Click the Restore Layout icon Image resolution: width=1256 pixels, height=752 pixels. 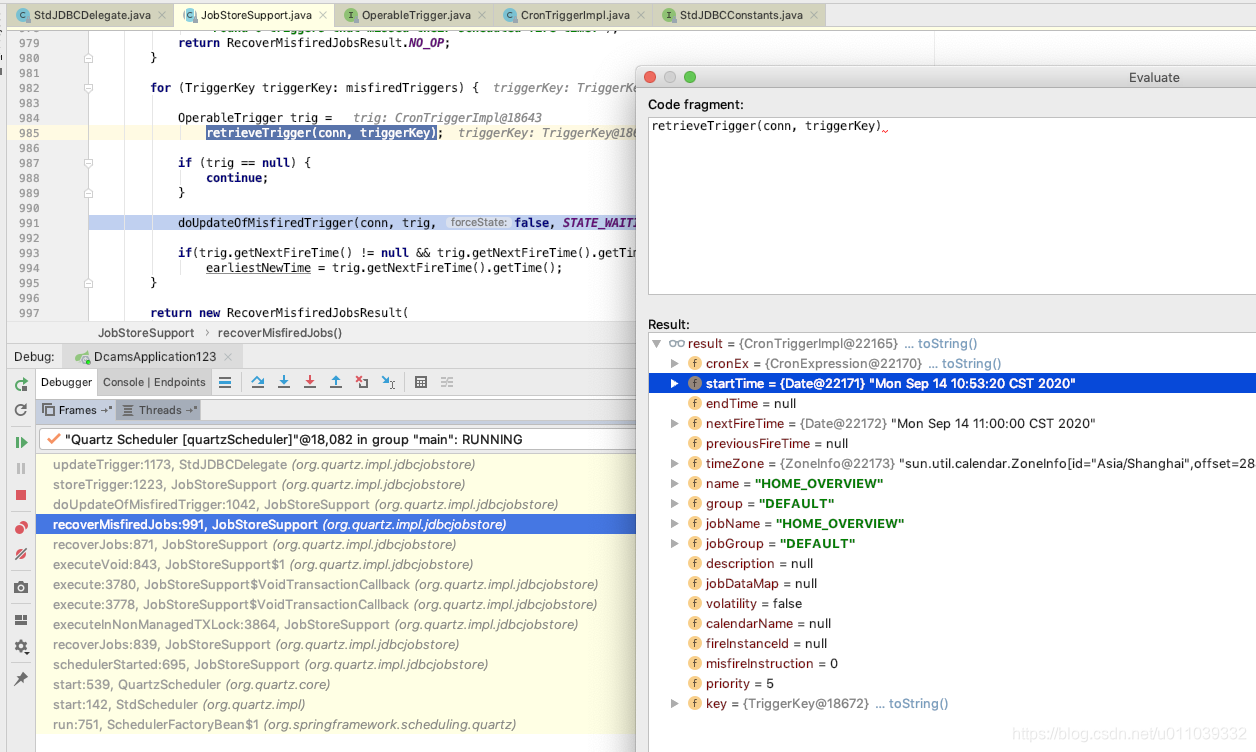(x=21, y=620)
